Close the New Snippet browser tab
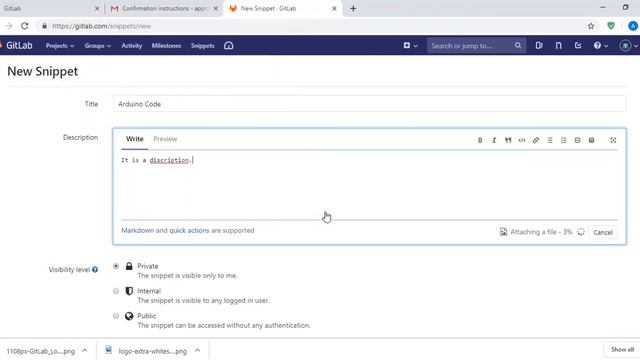This screenshot has height=360, width=640. coord(334,9)
